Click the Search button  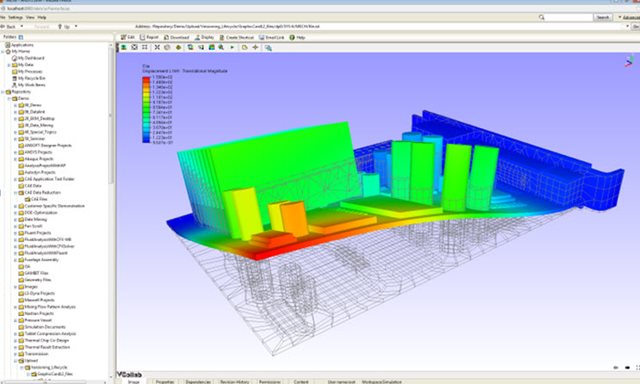point(603,17)
